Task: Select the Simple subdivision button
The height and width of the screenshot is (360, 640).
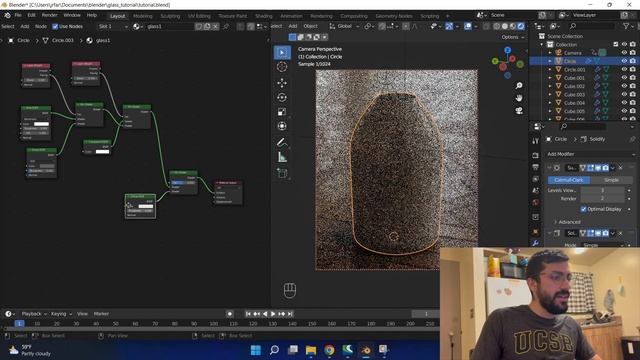Action: pos(611,180)
